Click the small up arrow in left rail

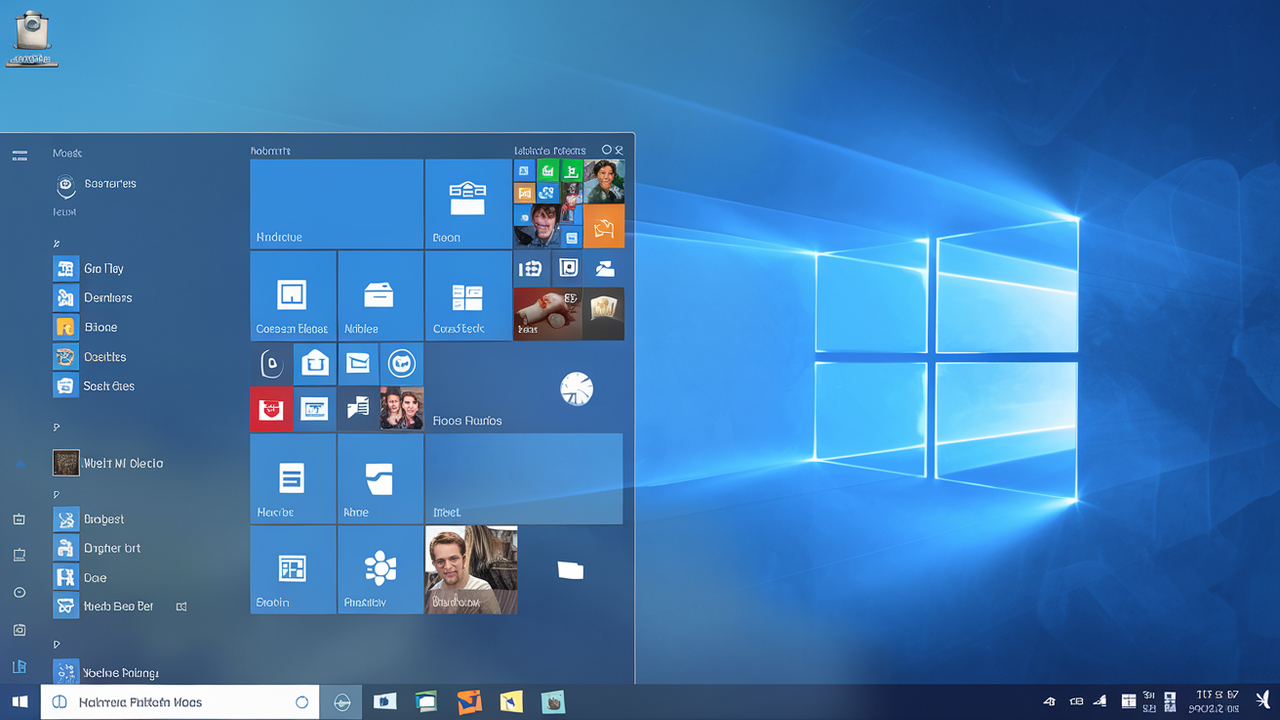pyautogui.click(x=19, y=464)
